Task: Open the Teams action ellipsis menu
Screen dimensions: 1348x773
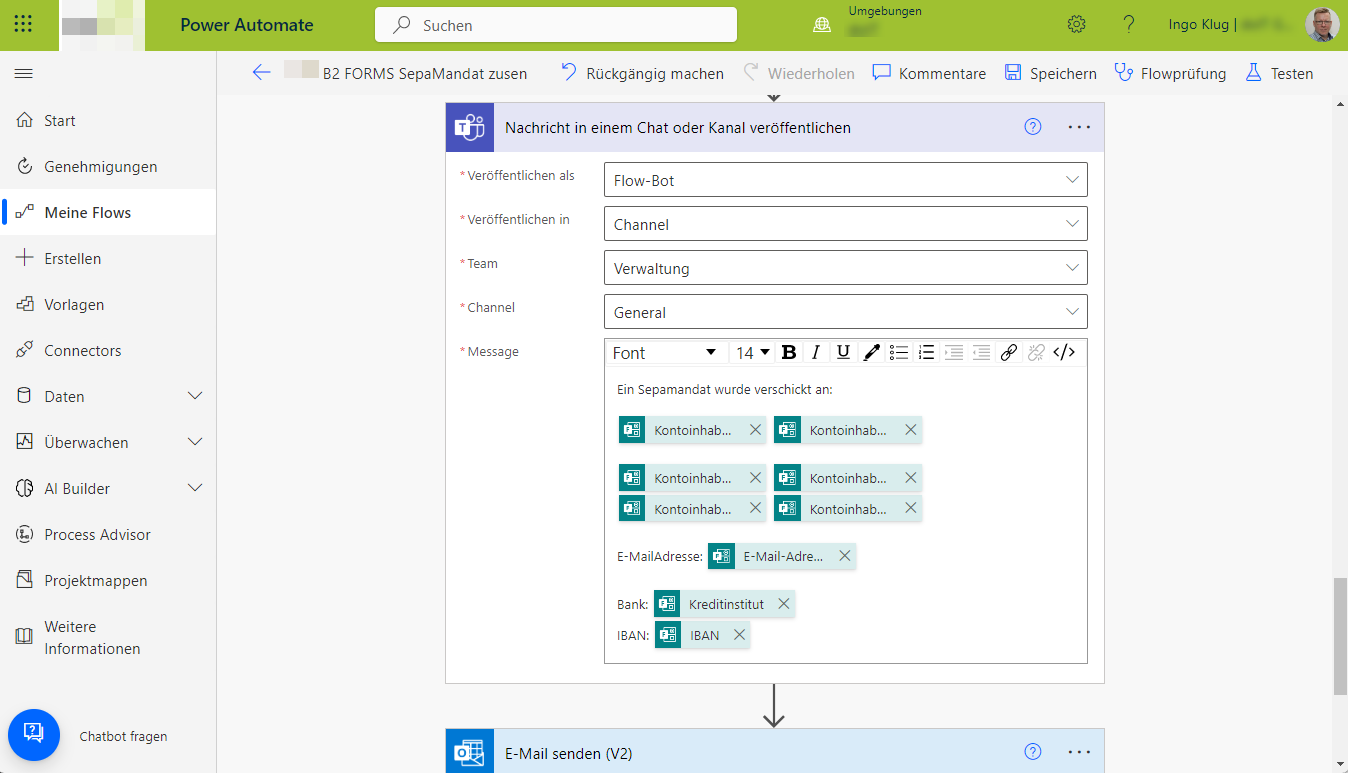Action: pos(1078,128)
